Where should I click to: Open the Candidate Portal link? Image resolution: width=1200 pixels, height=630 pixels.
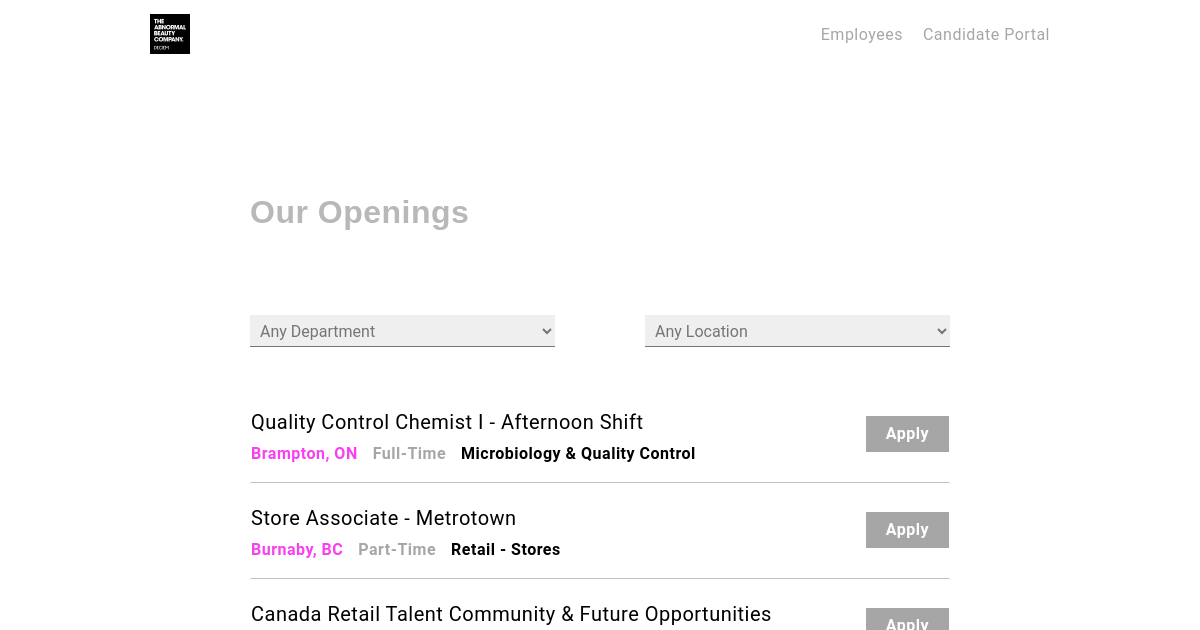pyautogui.click(x=986, y=34)
